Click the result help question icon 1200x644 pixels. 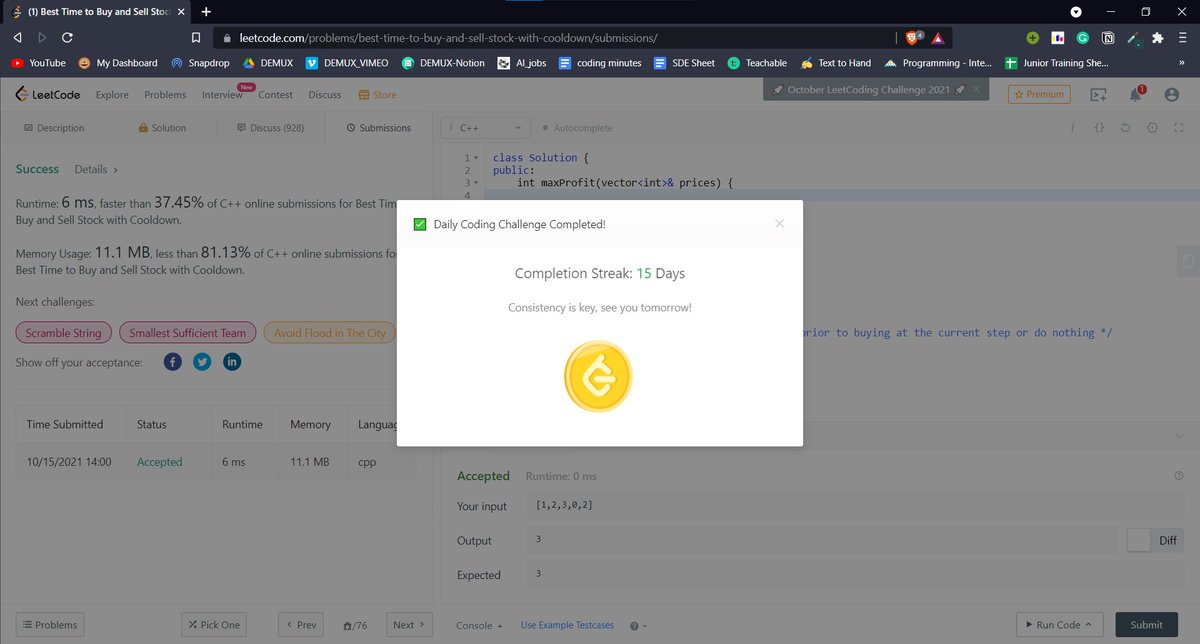(x=1179, y=476)
